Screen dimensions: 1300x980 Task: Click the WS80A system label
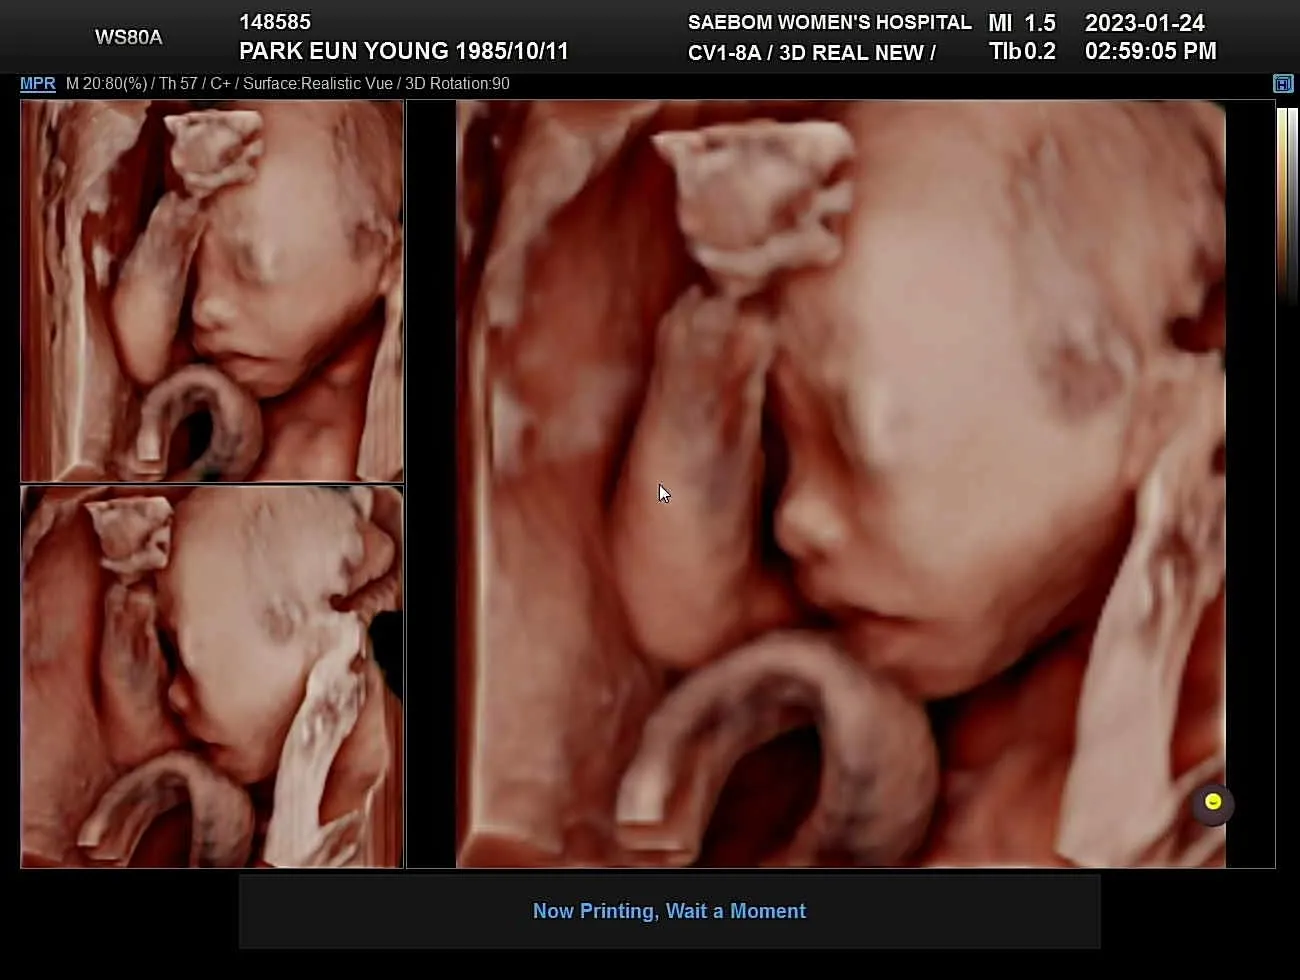[x=128, y=37]
